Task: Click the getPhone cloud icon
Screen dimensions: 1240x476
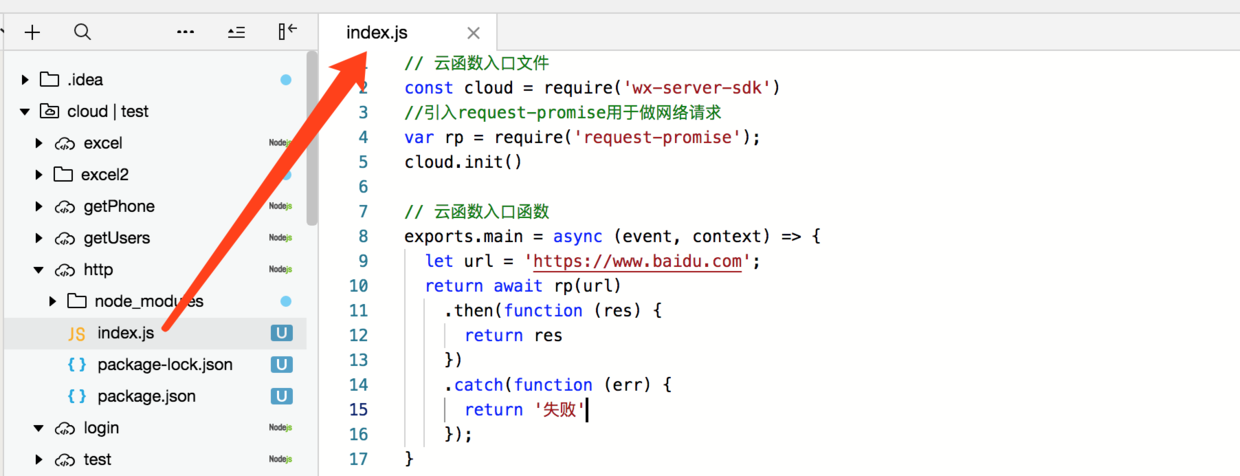Action: pos(65,207)
